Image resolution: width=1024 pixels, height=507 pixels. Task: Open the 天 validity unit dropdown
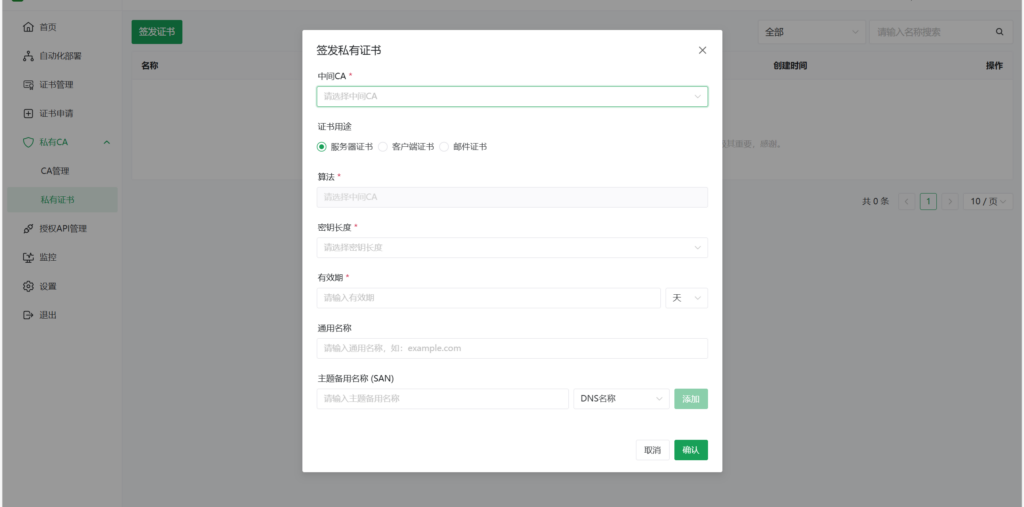pos(686,298)
